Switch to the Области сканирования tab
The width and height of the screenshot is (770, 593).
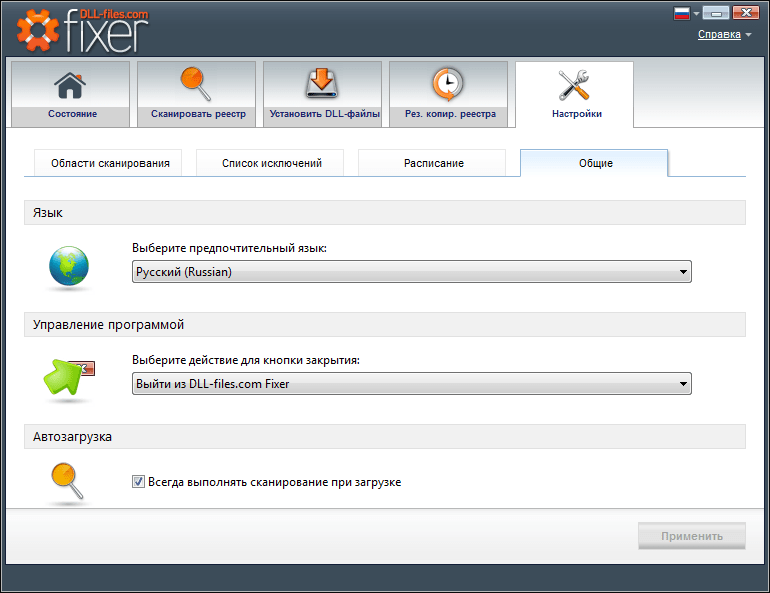108,162
